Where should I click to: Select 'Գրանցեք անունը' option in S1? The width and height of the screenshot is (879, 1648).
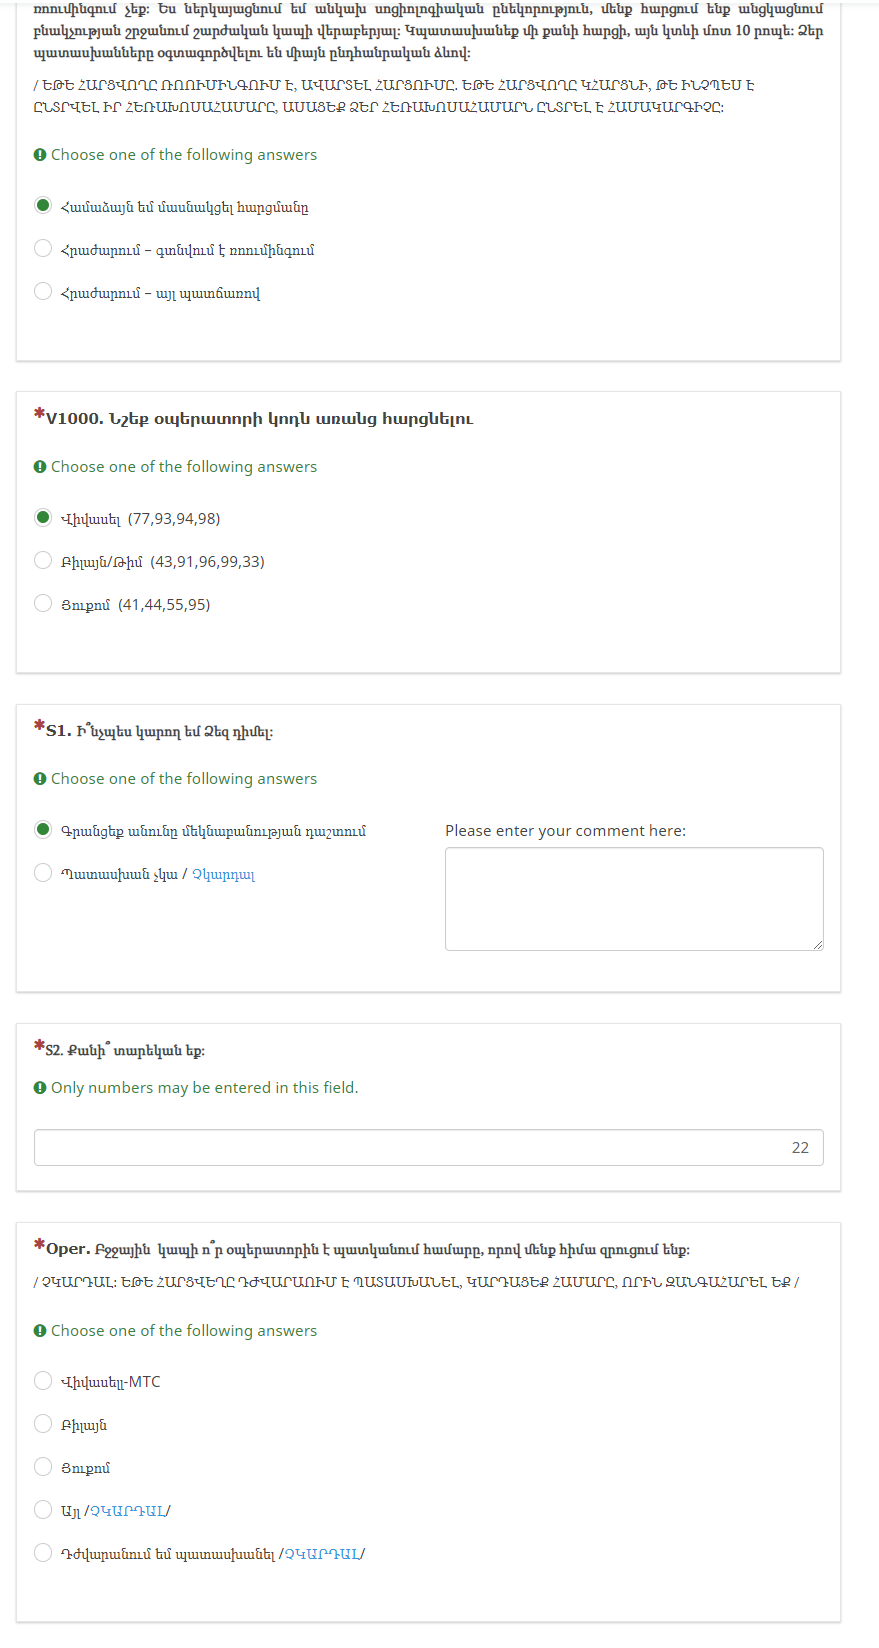43,830
